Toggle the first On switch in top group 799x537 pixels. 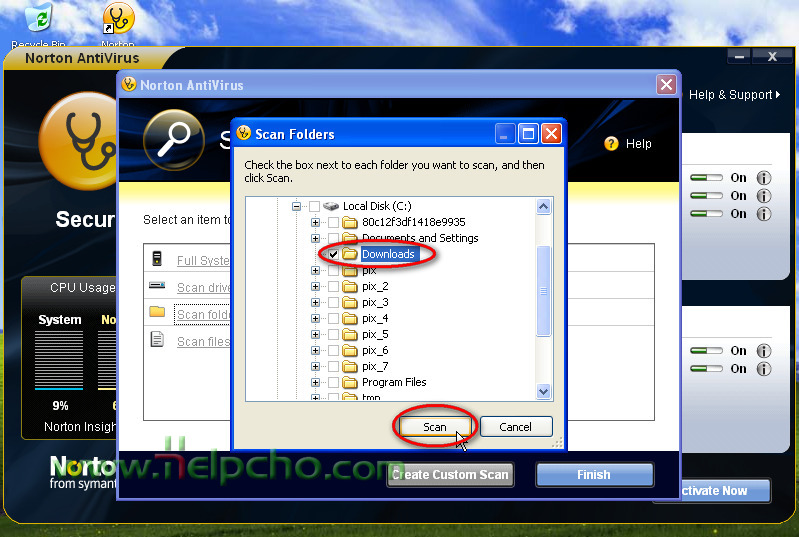(x=706, y=178)
